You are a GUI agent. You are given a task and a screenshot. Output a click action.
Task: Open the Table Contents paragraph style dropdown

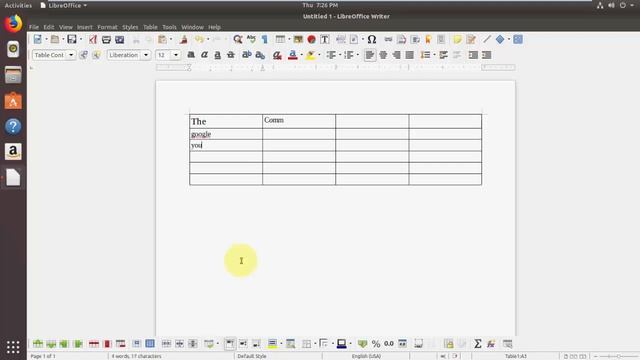[x=71, y=55]
